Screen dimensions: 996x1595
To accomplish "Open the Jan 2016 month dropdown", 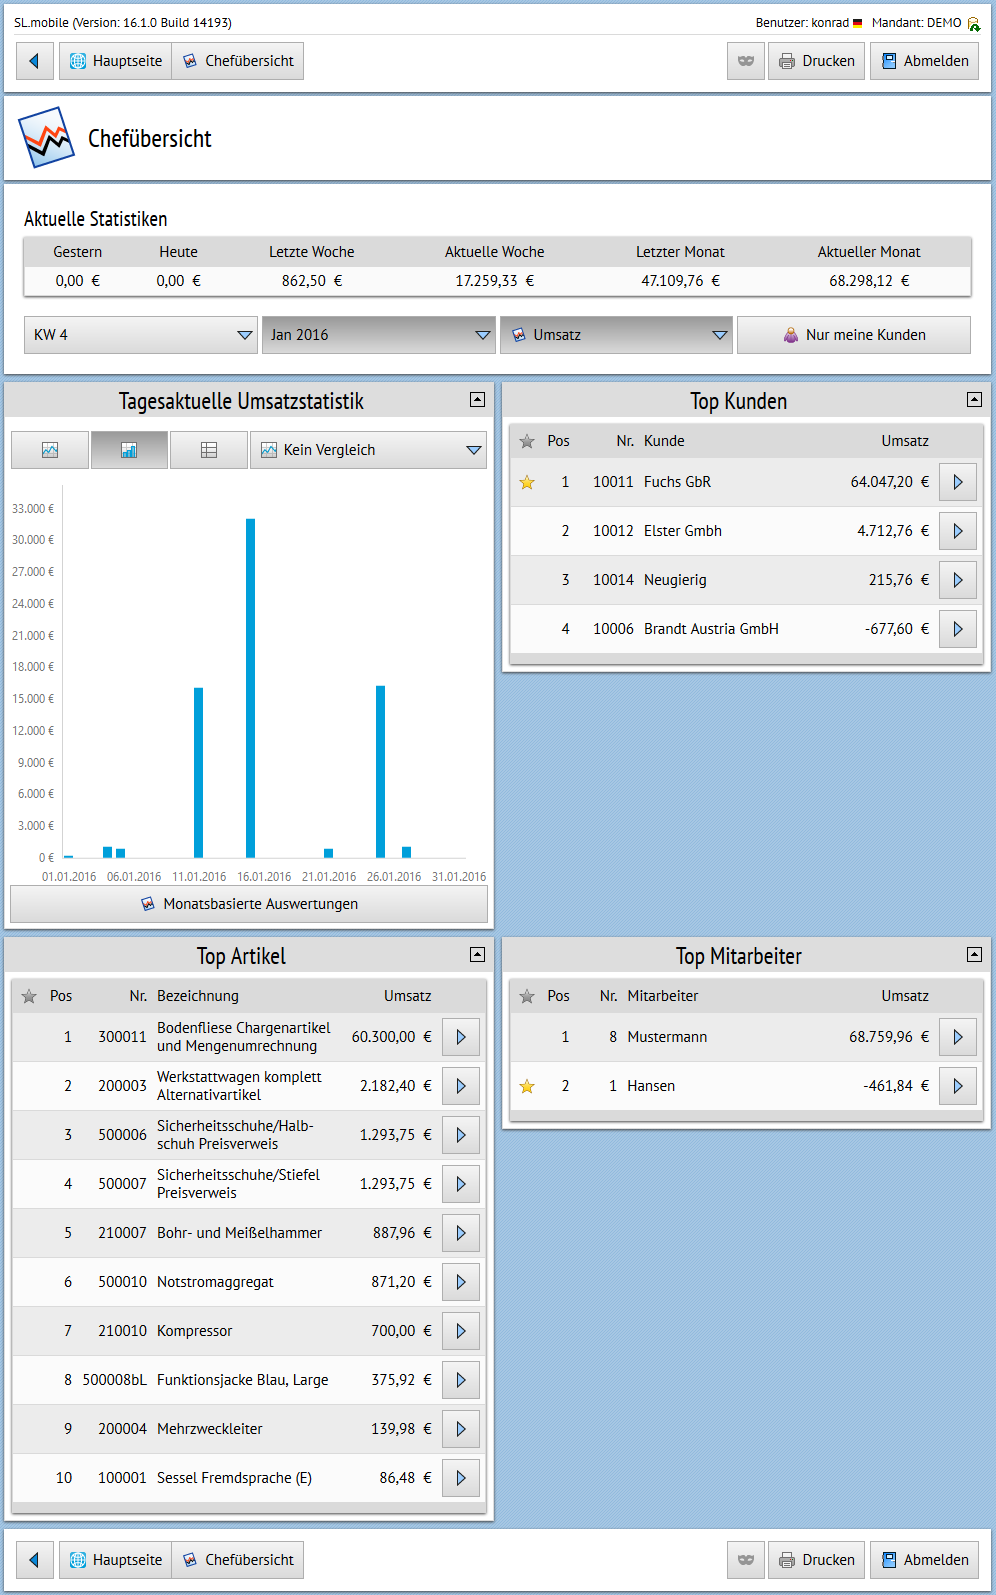I will point(379,335).
